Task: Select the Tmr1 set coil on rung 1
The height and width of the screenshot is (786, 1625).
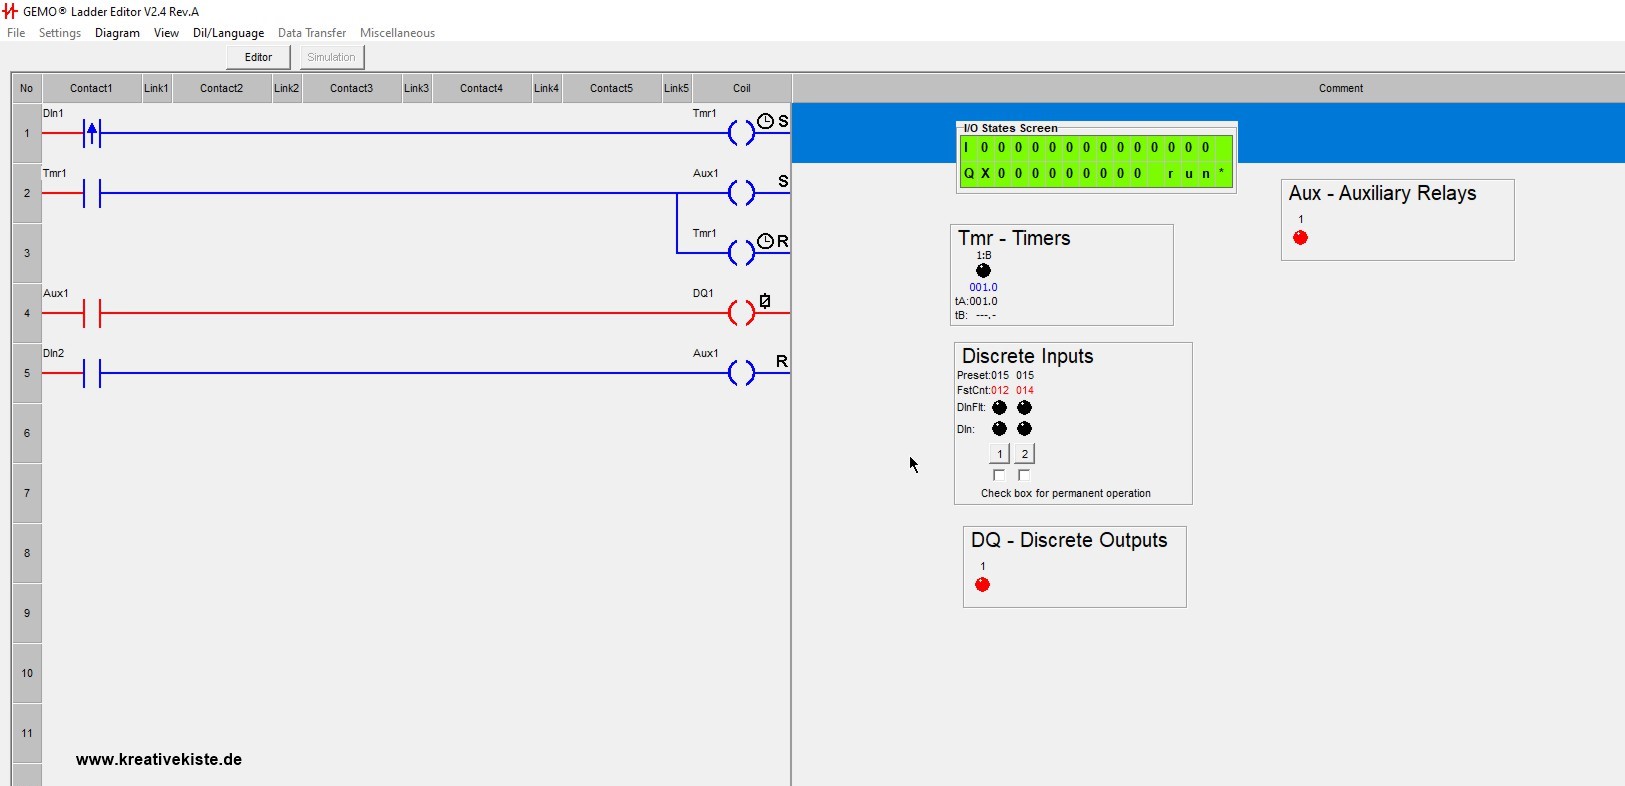Action: [741, 133]
